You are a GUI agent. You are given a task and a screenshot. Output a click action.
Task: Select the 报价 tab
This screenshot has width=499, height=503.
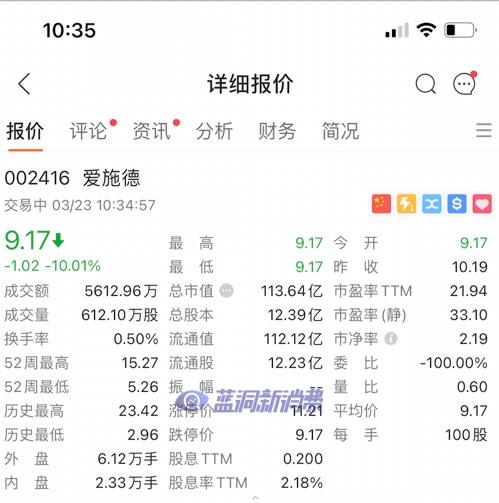(x=25, y=131)
